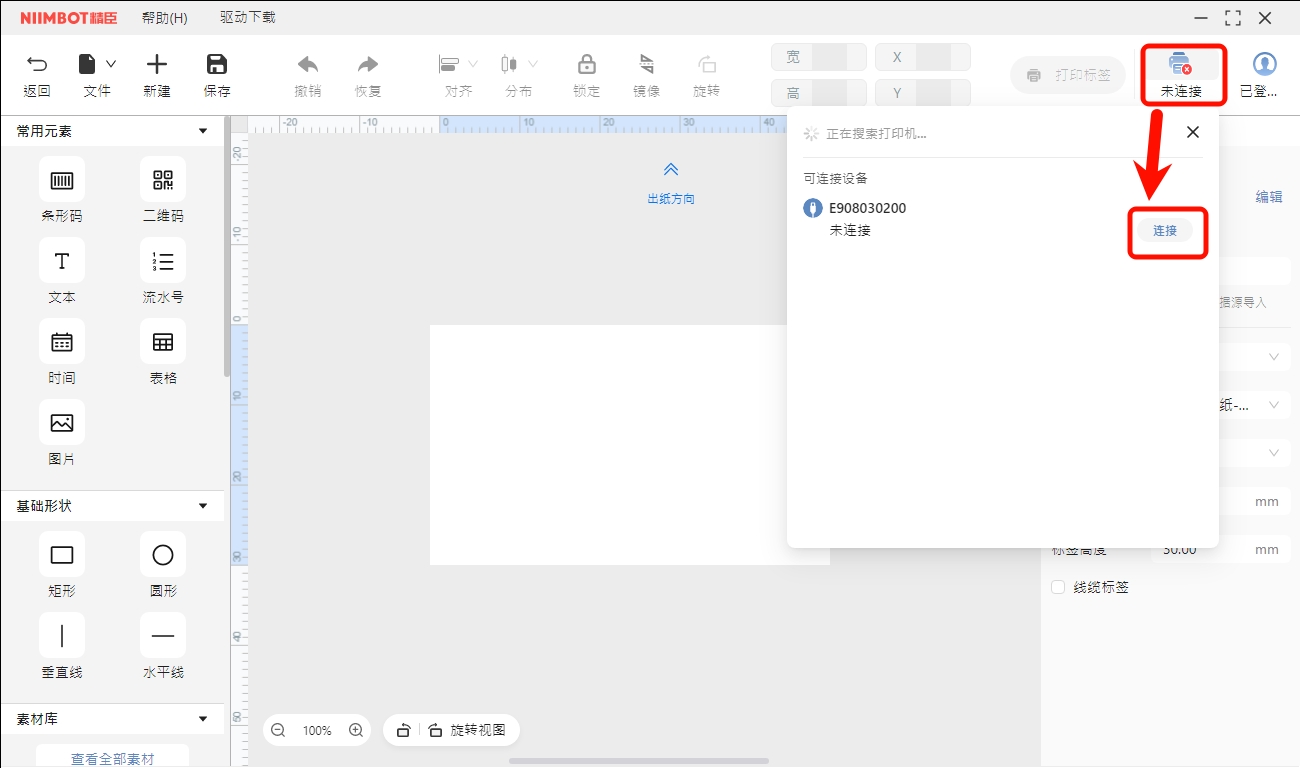Image resolution: width=1300 pixels, height=768 pixels.
Task: Add a 水平线 horizontal line
Action: click(163, 636)
